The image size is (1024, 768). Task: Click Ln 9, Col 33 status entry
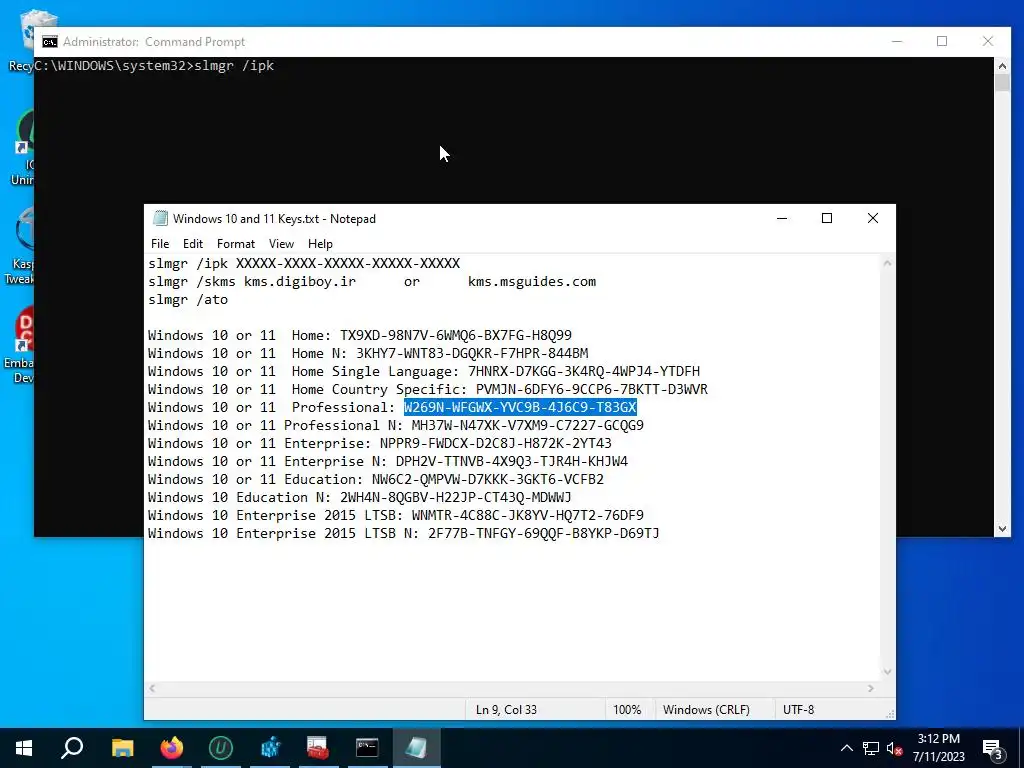[x=506, y=709]
